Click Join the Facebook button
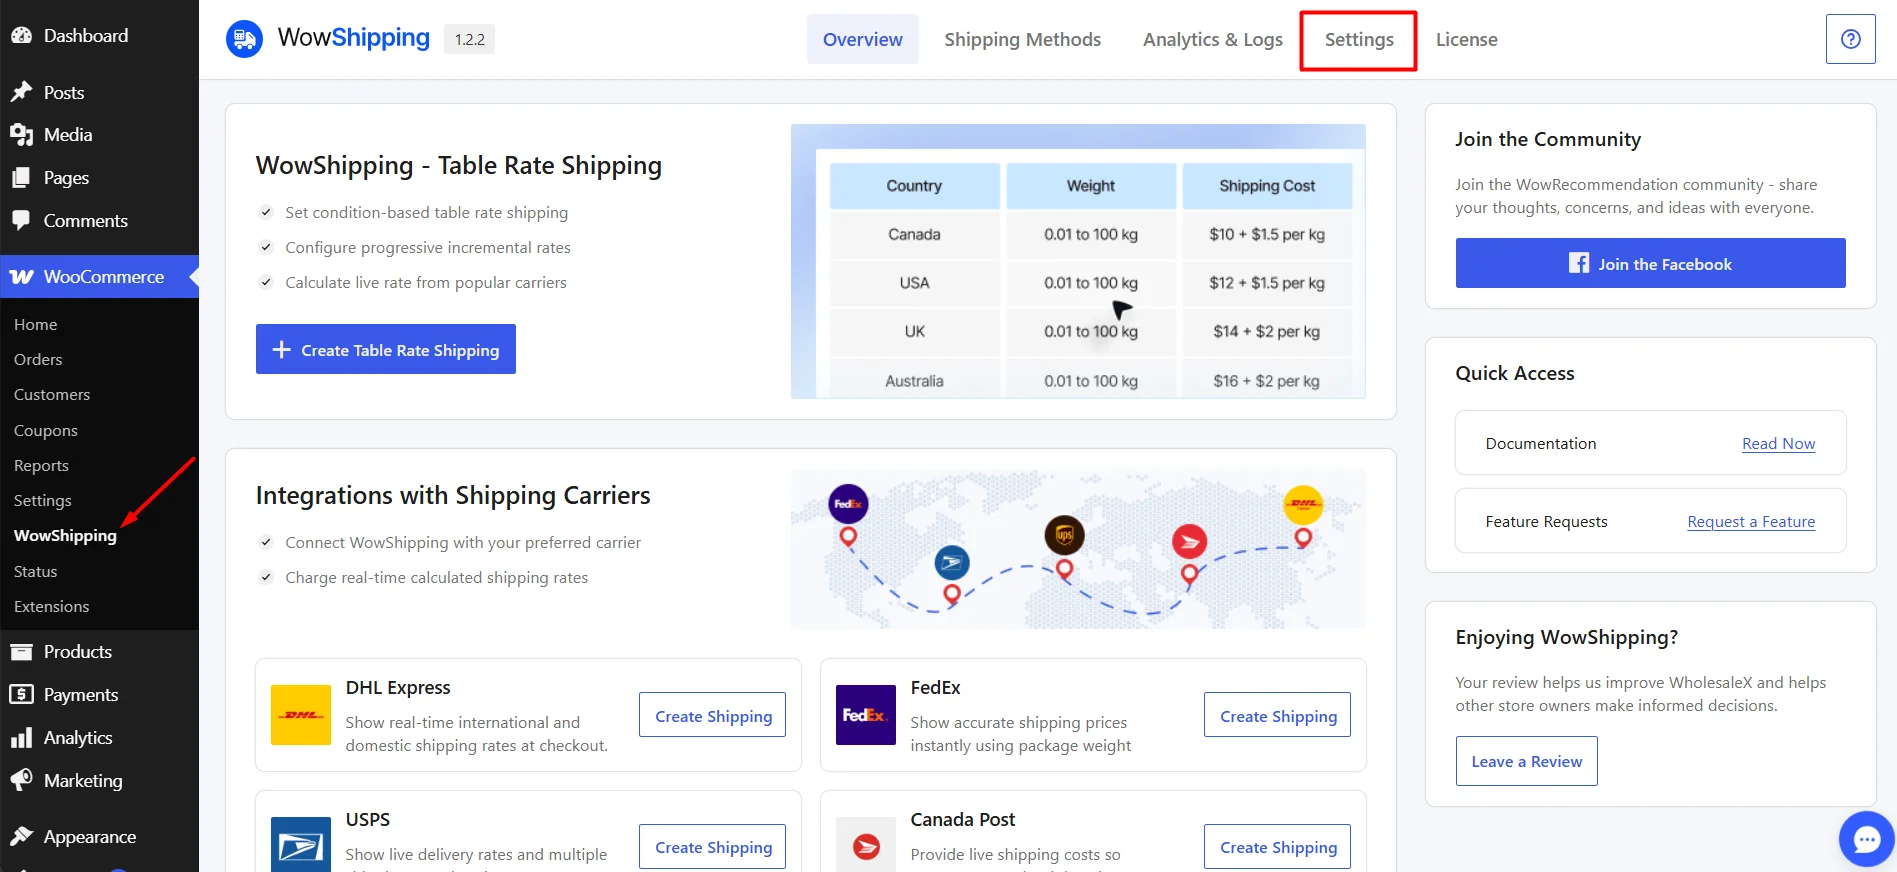 click(x=1651, y=263)
